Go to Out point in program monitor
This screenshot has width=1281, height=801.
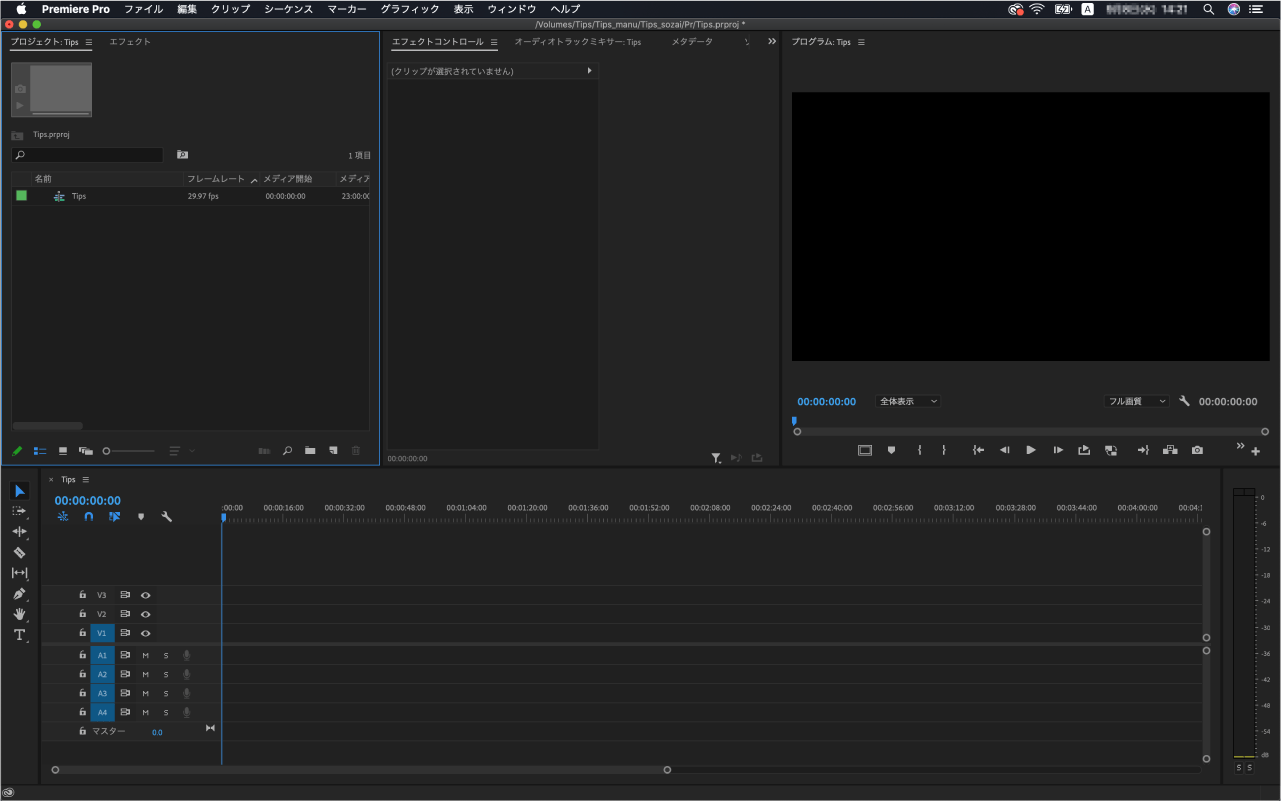coord(1143,450)
